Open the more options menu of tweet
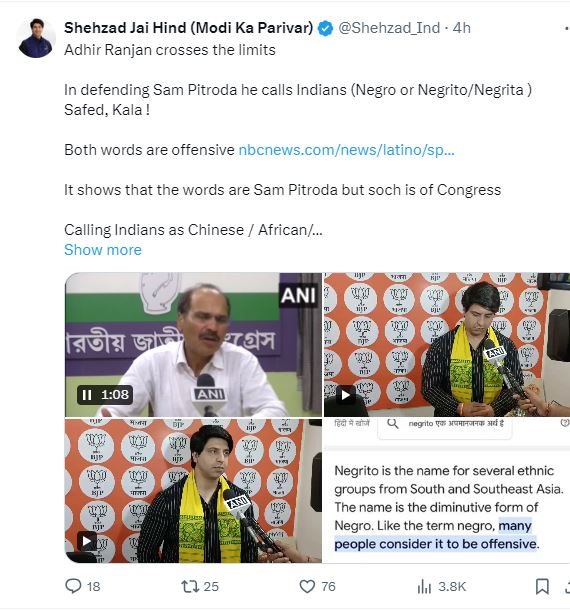 point(566,28)
